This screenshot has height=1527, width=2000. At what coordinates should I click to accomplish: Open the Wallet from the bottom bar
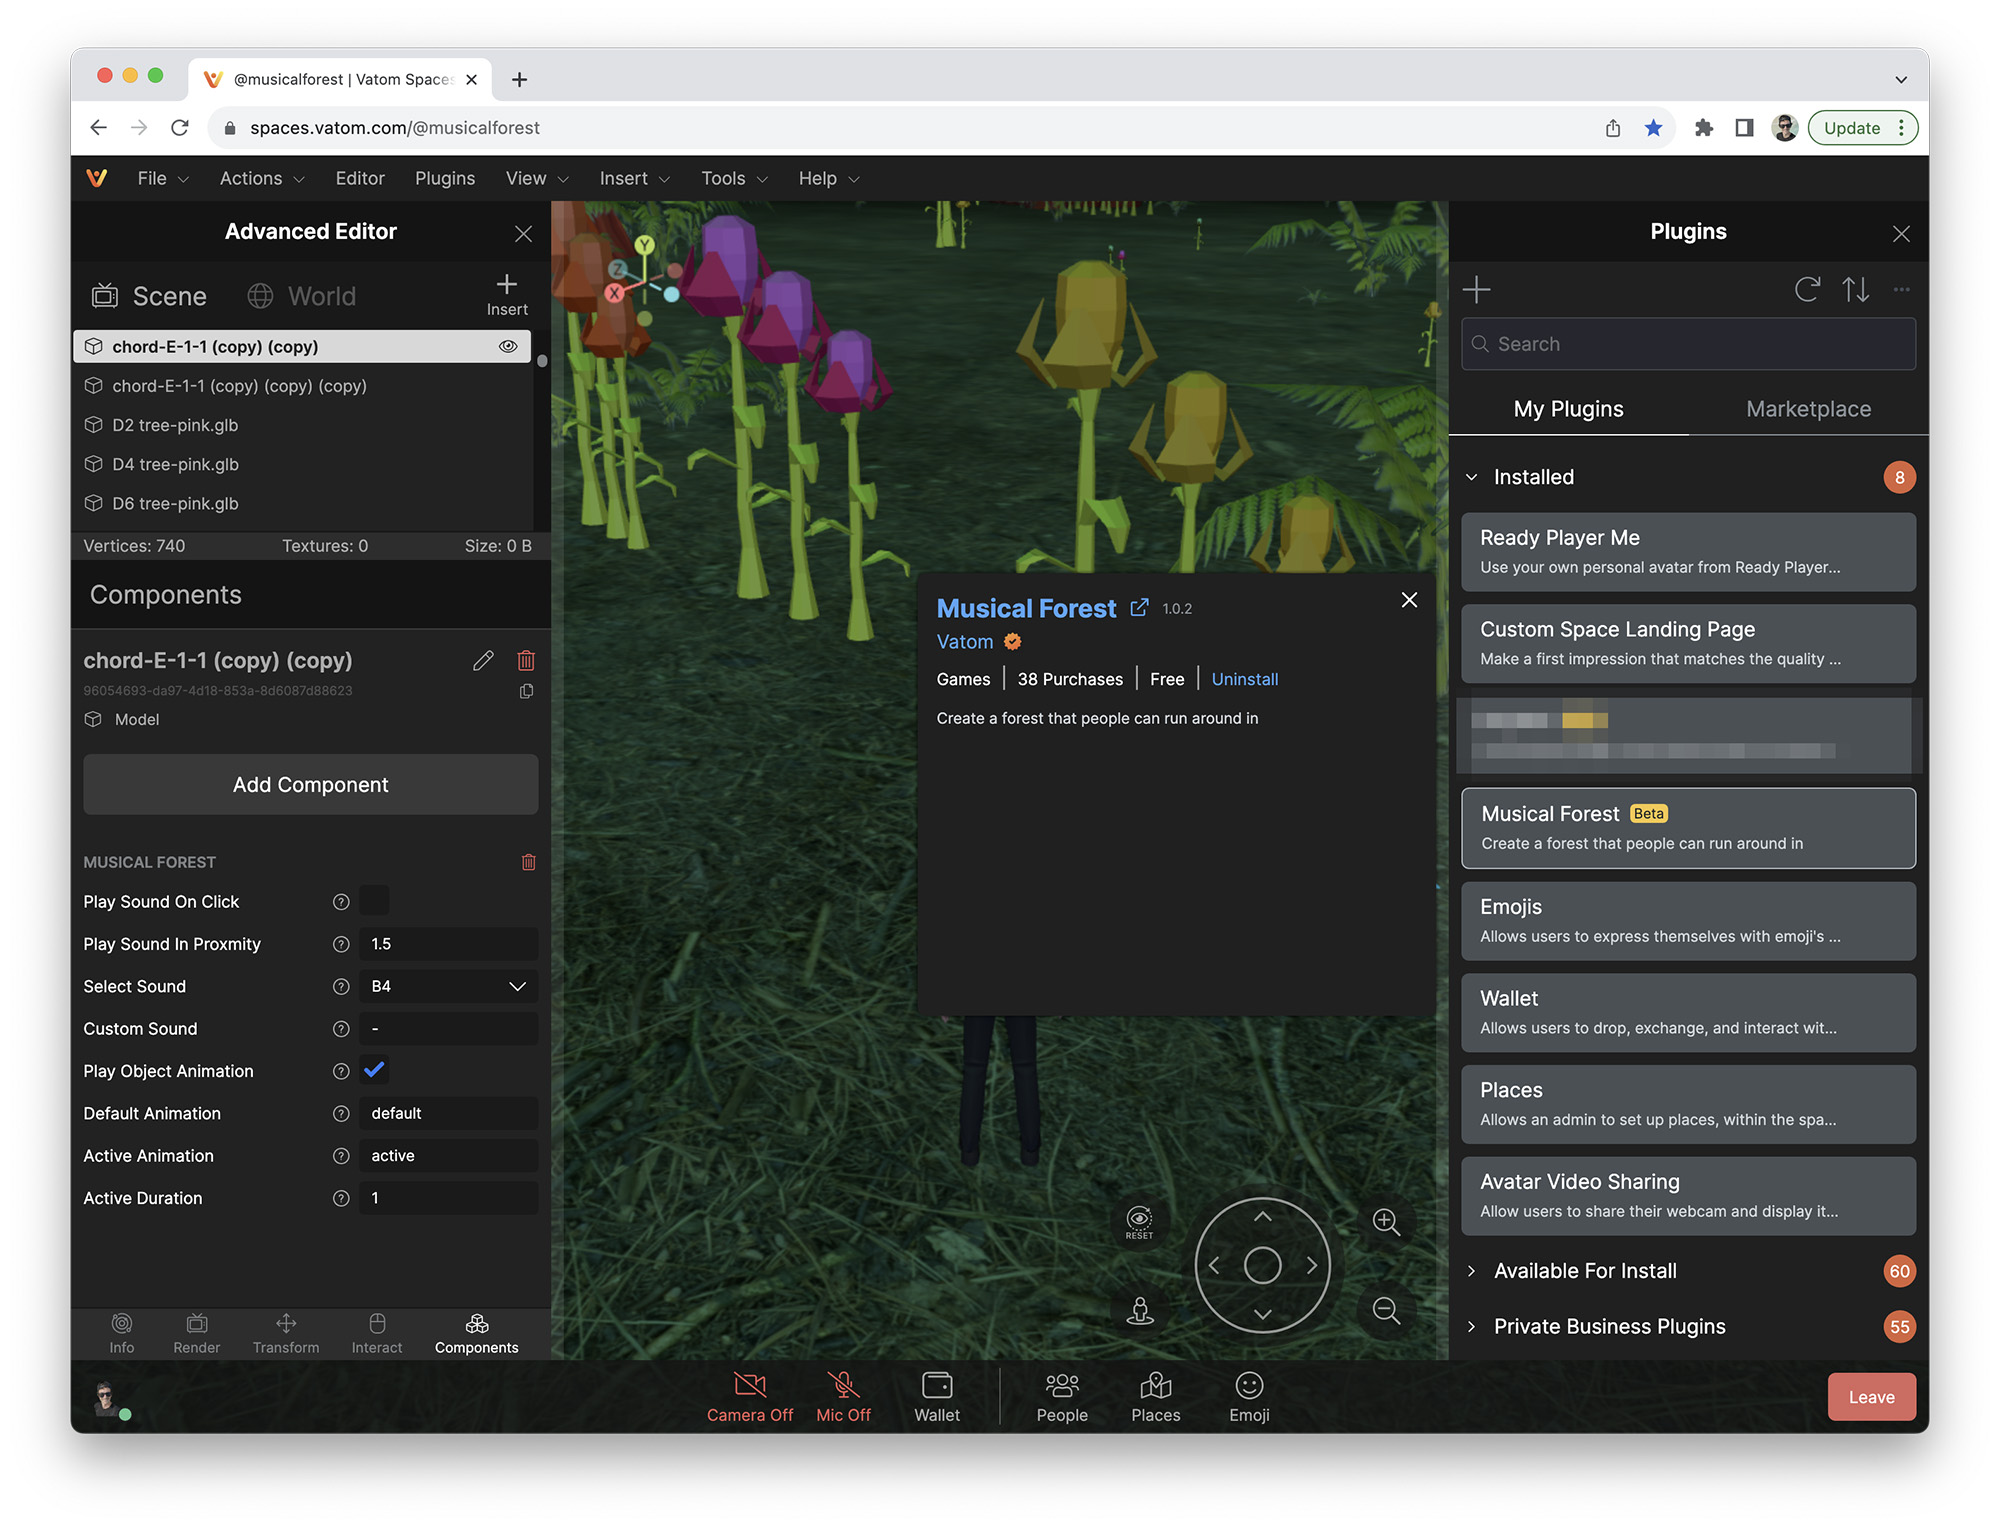937,1397
